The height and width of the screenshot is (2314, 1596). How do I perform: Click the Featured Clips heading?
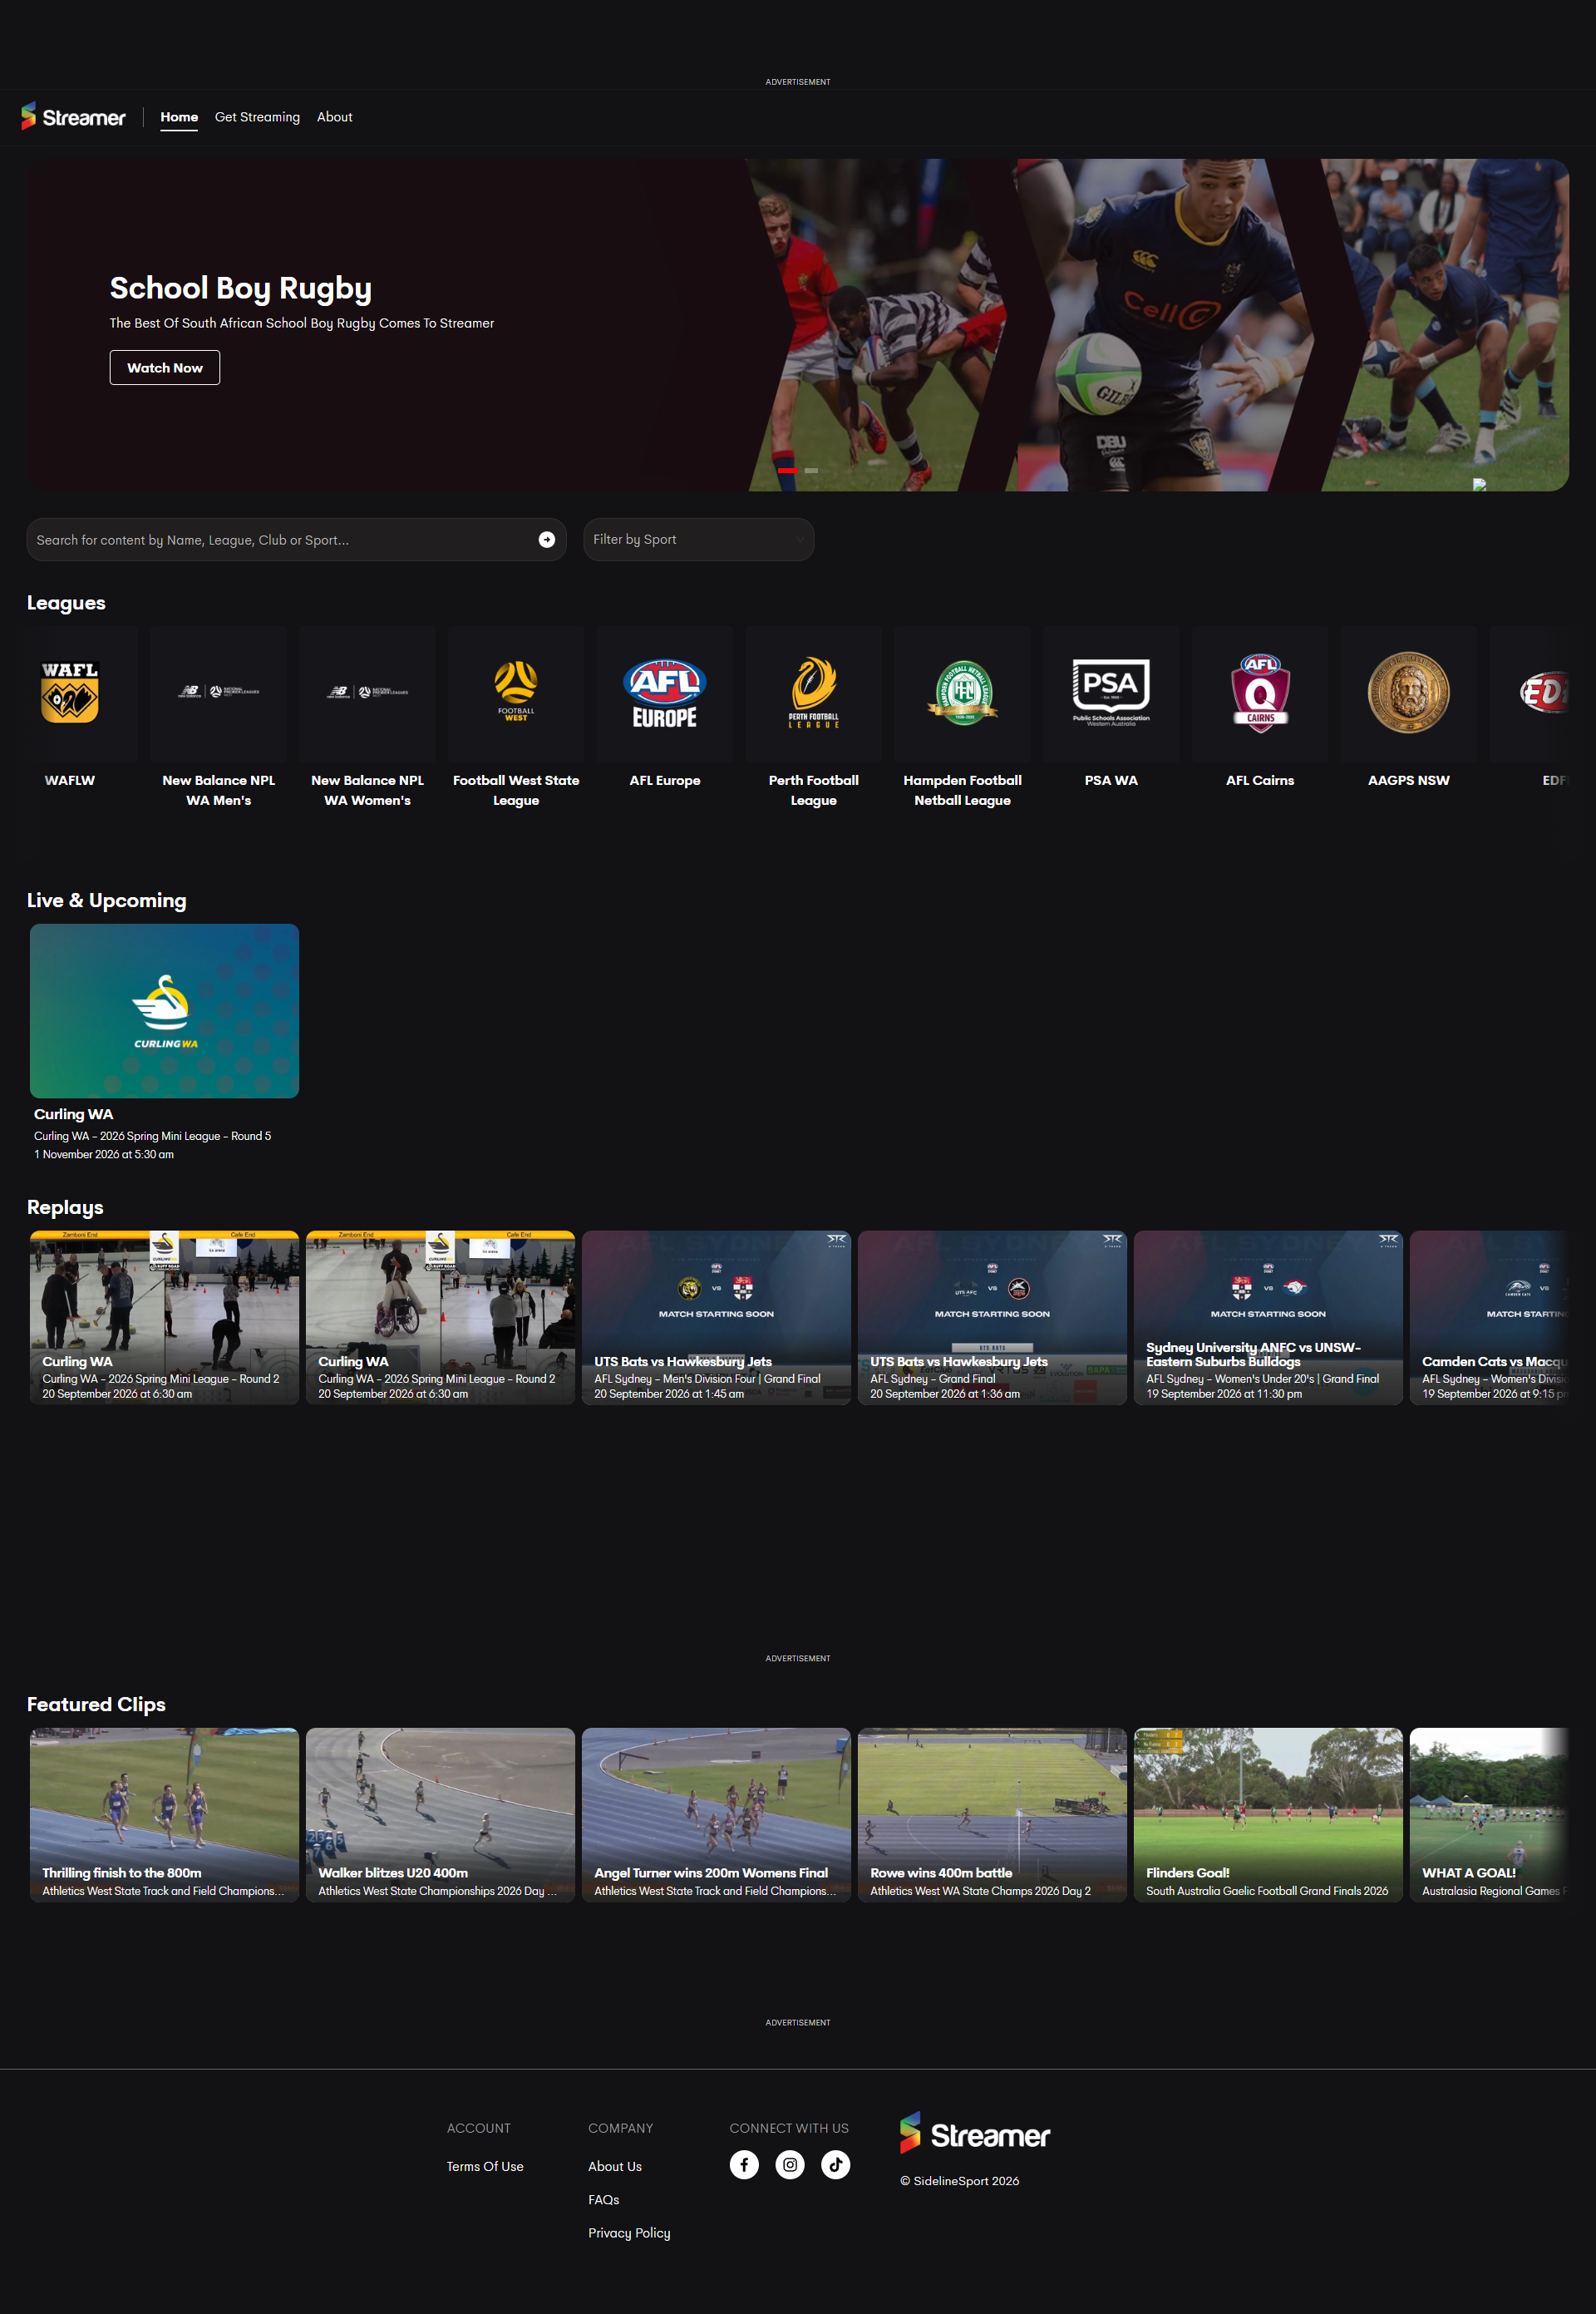[x=96, y=1704]
